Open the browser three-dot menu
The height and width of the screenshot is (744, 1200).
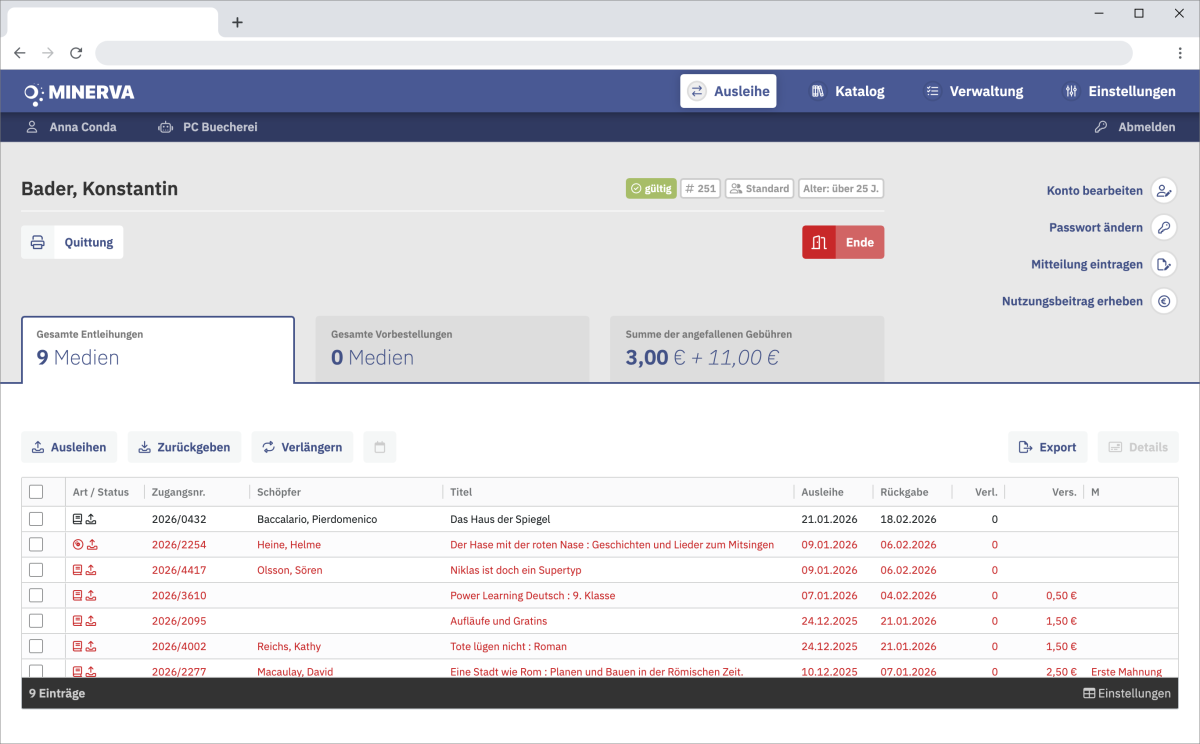1180,53
